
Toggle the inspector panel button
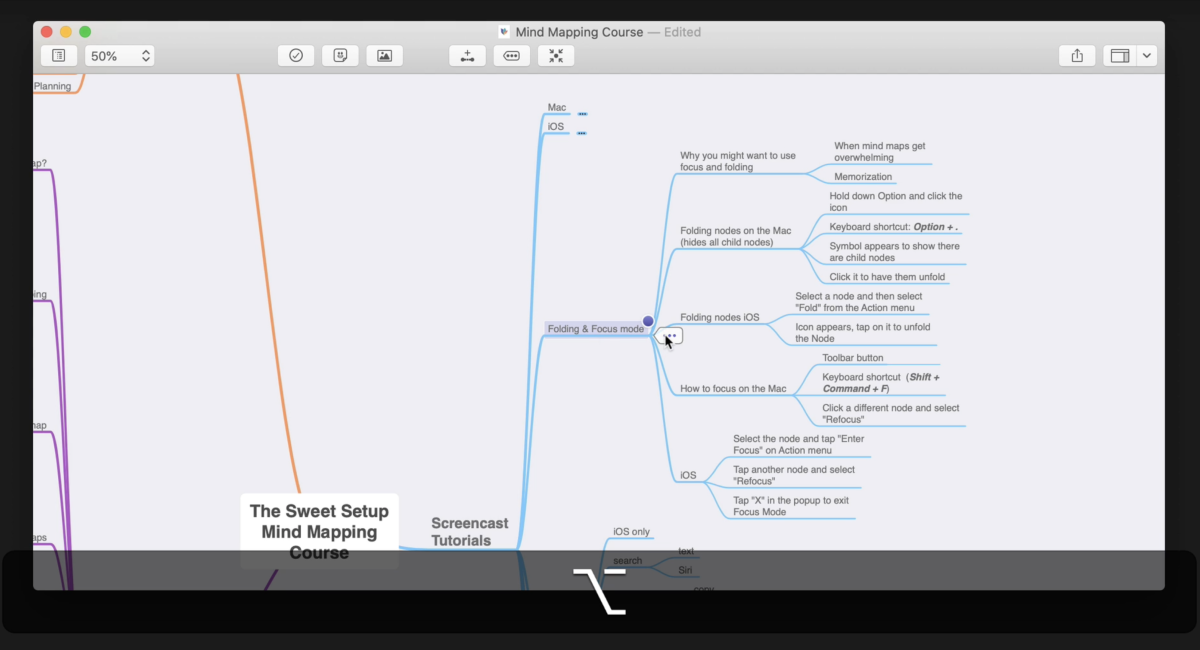coord(1120,56)
